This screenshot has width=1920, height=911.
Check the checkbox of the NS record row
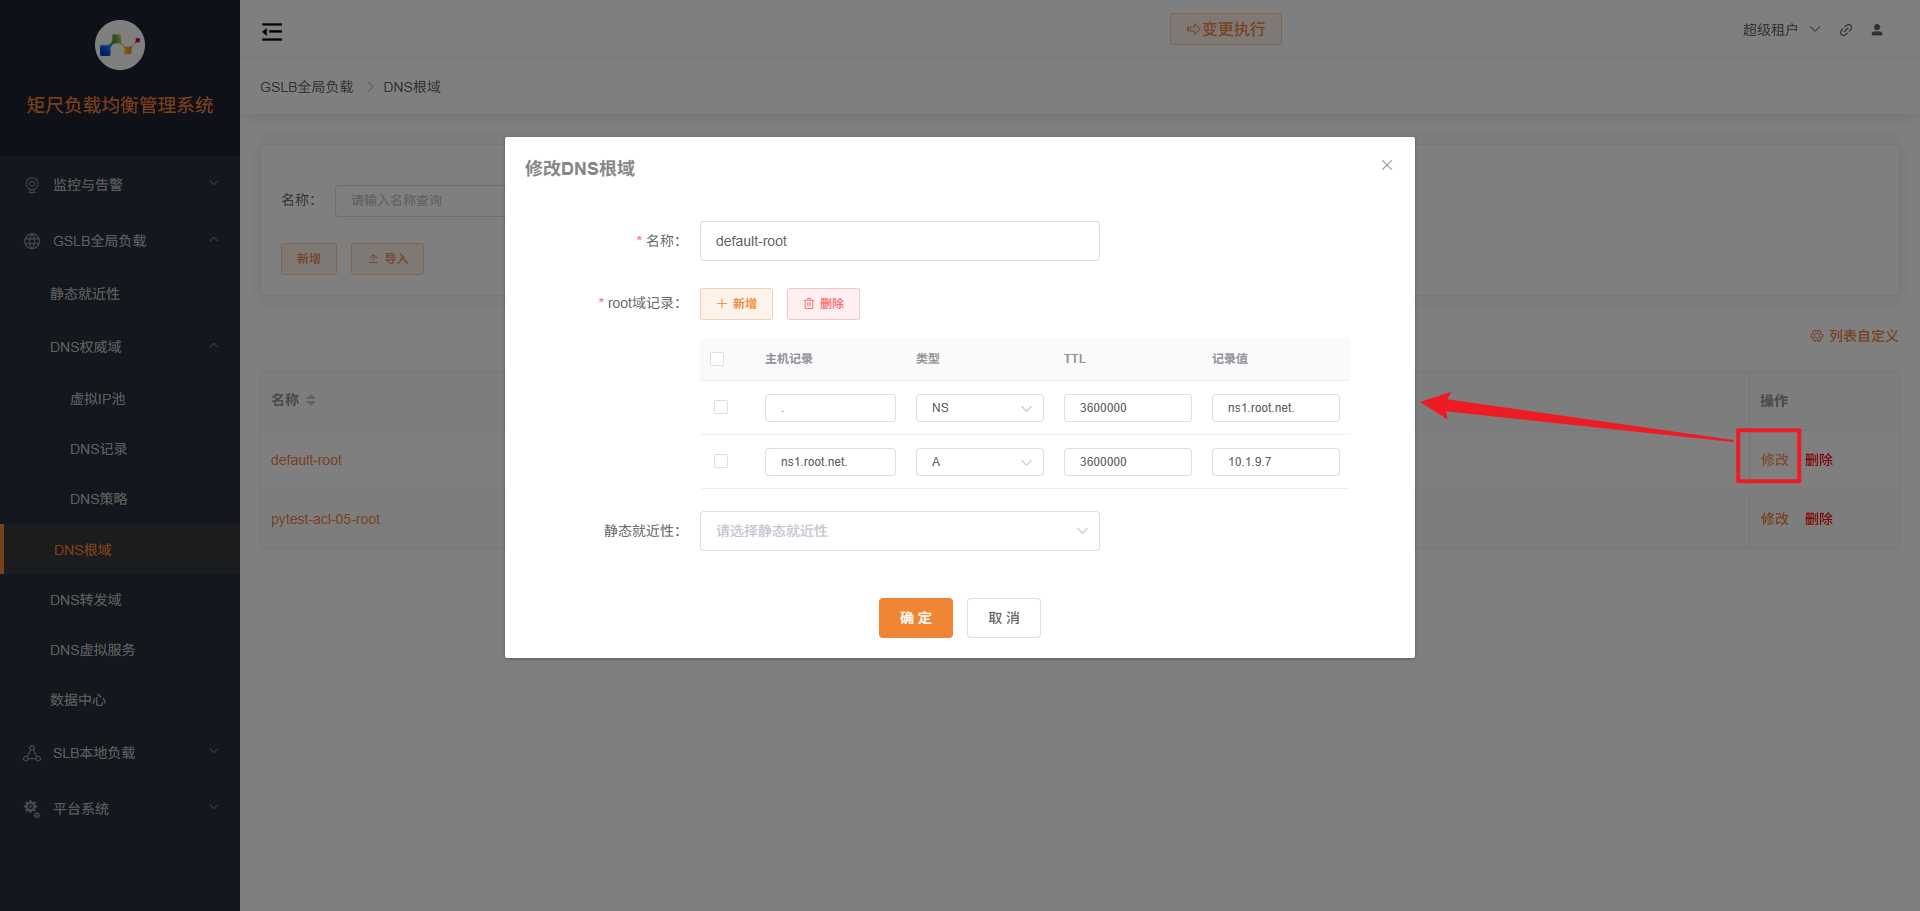point(721,407)
